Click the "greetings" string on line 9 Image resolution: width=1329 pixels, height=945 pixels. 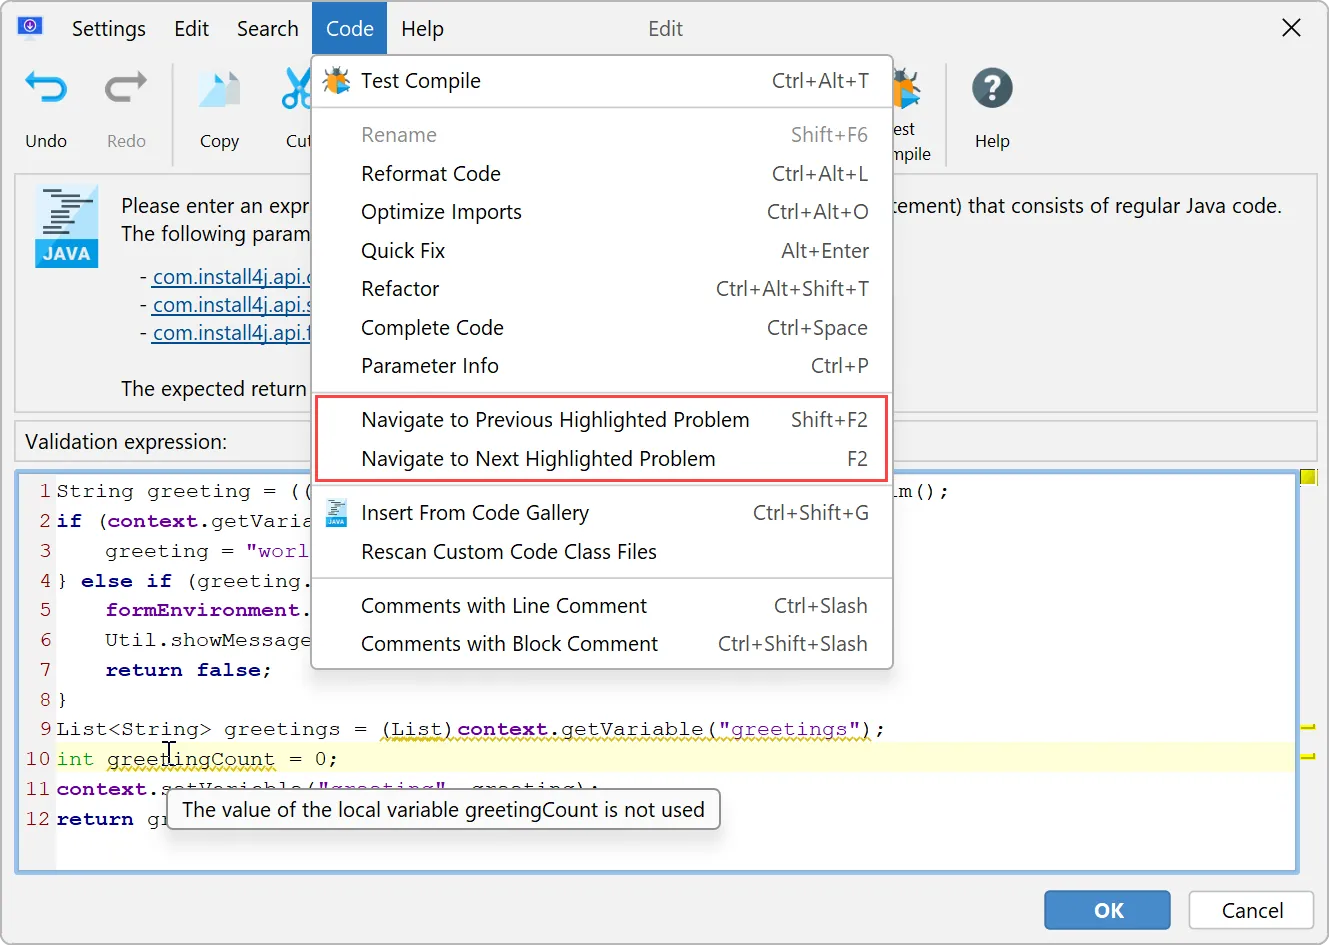coord(789,729)
